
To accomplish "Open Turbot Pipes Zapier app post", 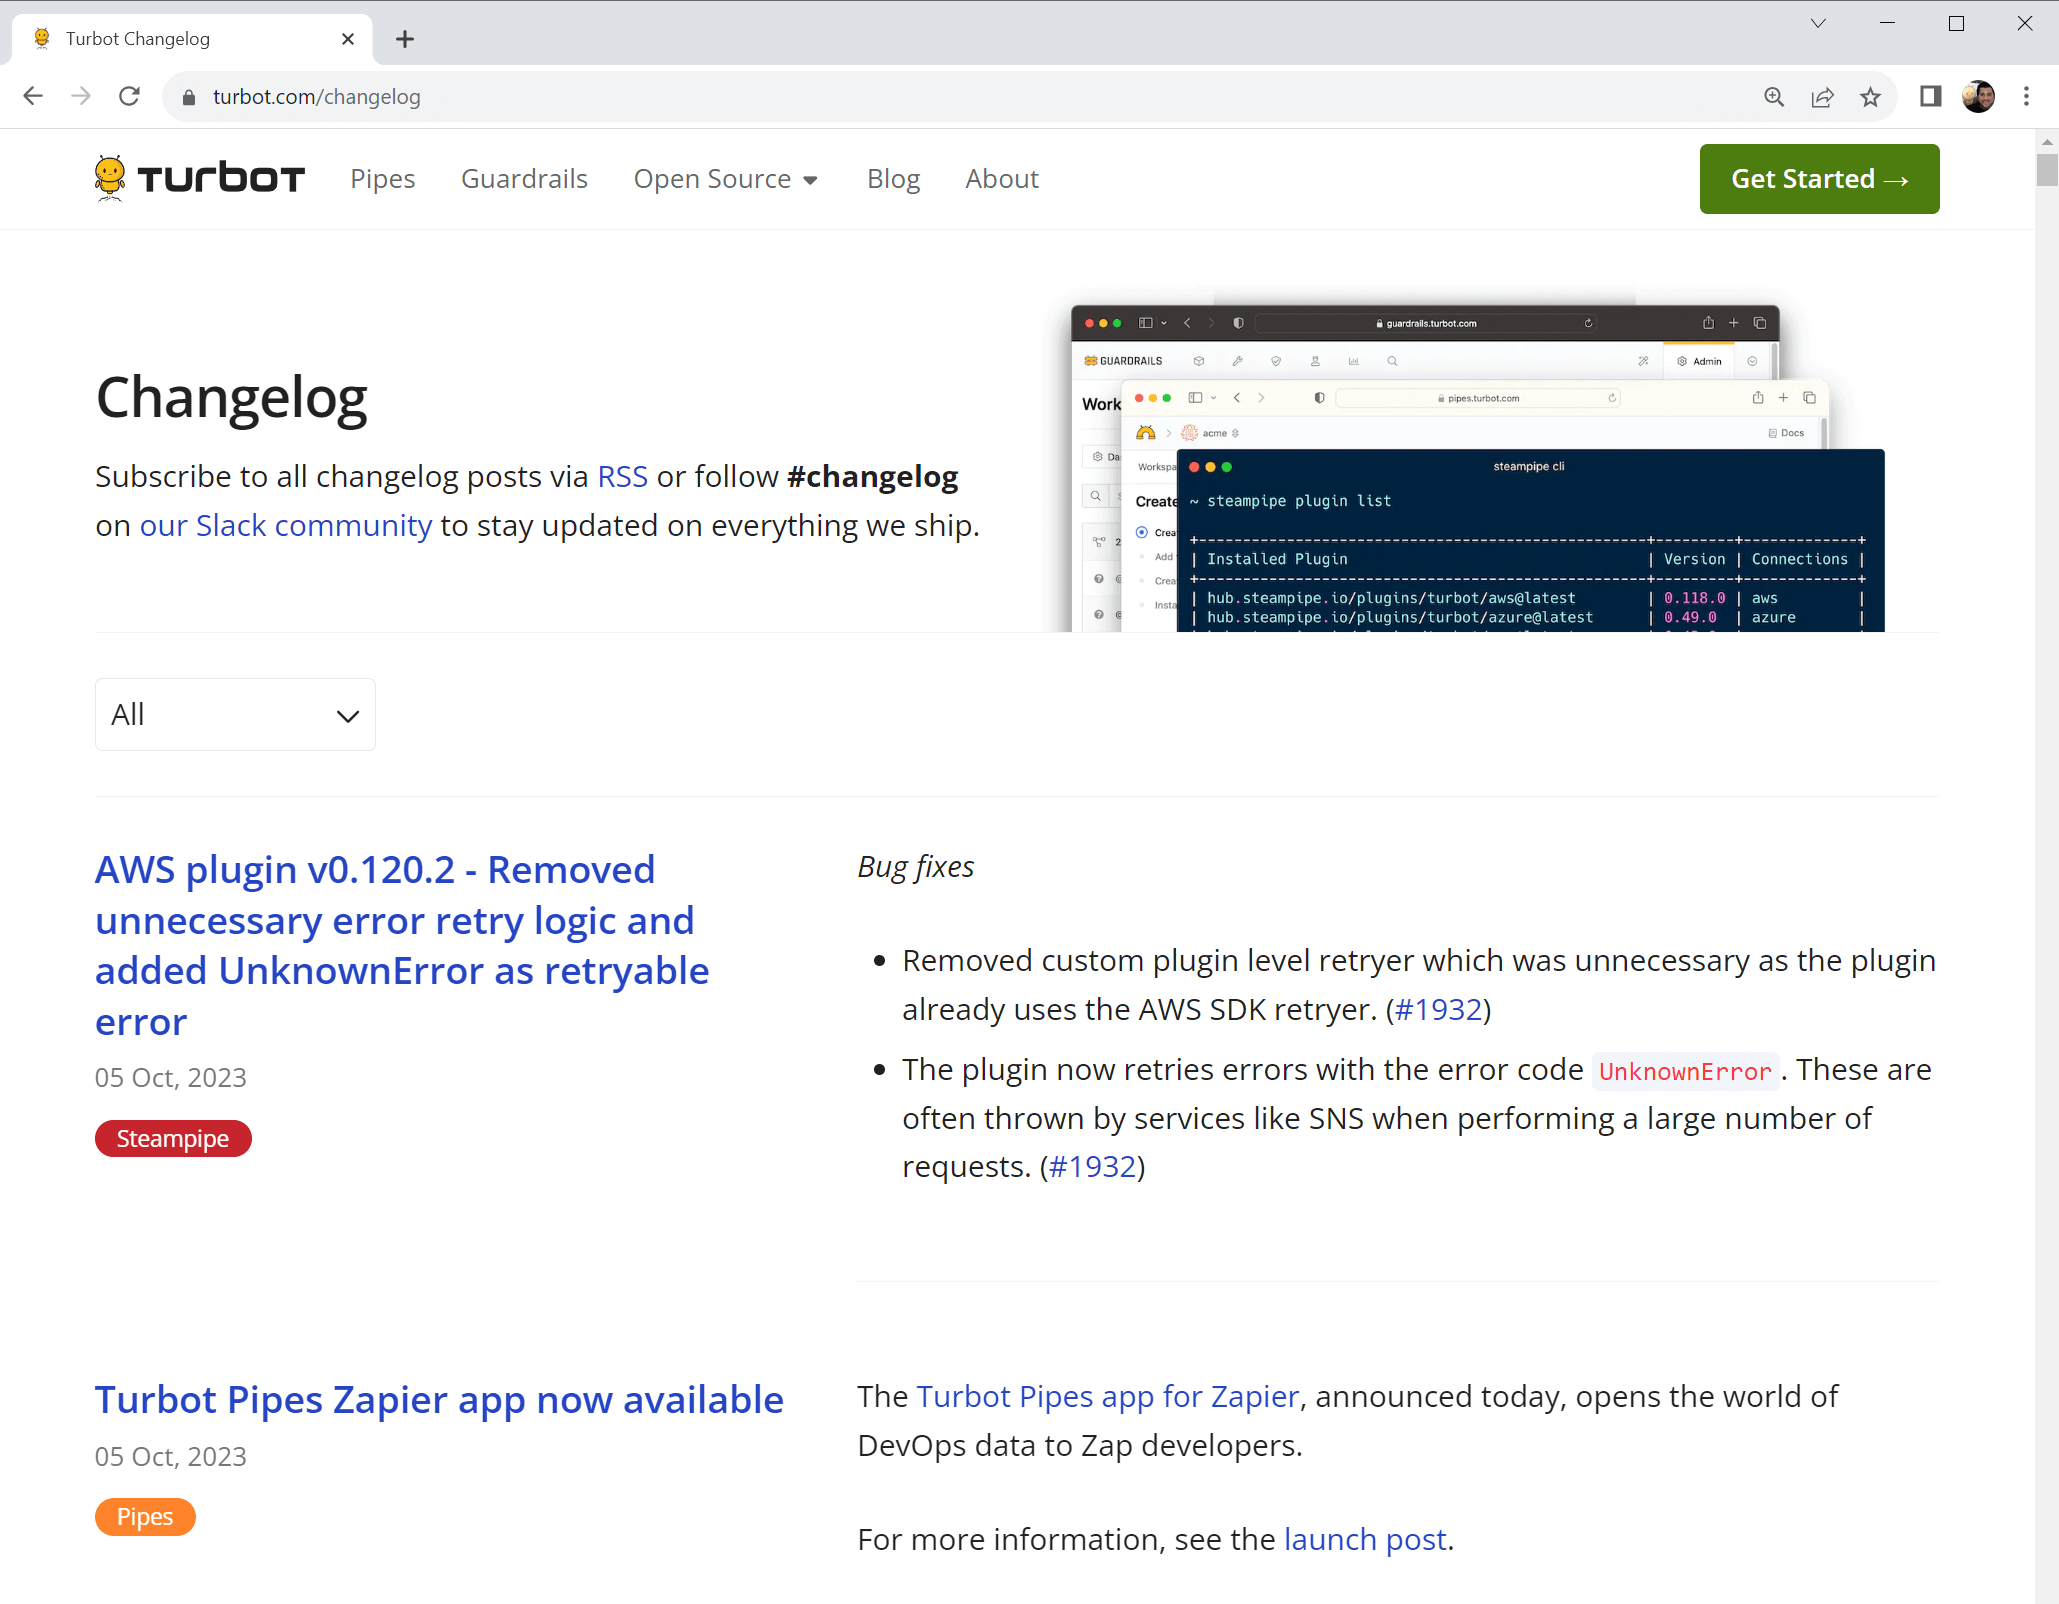I will (439, 1400).
